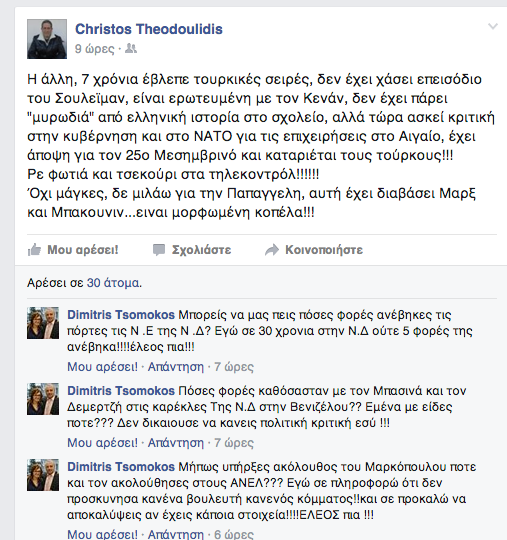Reply to the third comment about ΑΝΕΛ
This screenshot has height=540, width=507.
[176, 534]
